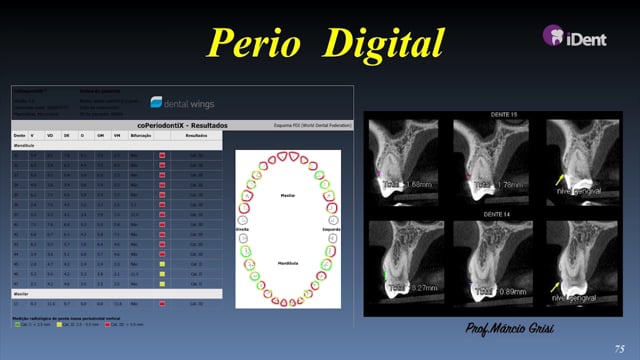The image size is (640, 360).
Task: Click the green Cat. I legend swatch
Action: pyautogui.click(x=17, y=324)
